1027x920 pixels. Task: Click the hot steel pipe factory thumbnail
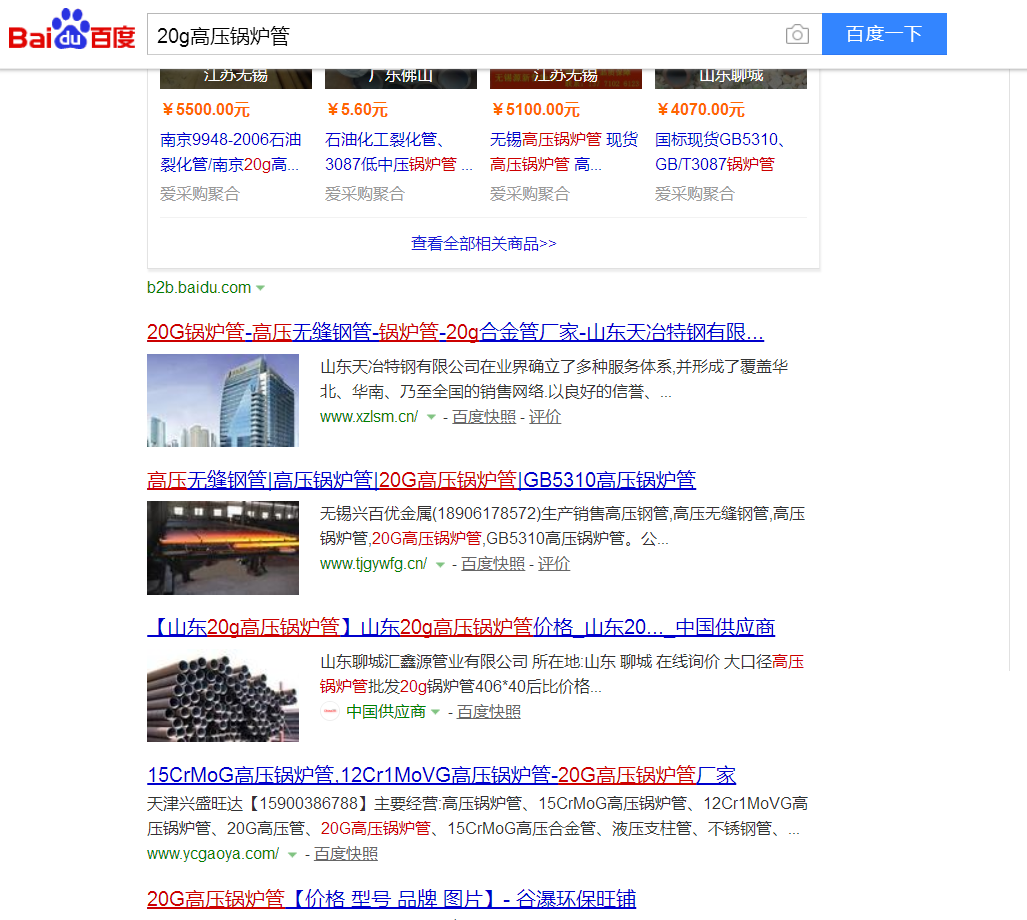pyautogui.click(x=223, y=548)
